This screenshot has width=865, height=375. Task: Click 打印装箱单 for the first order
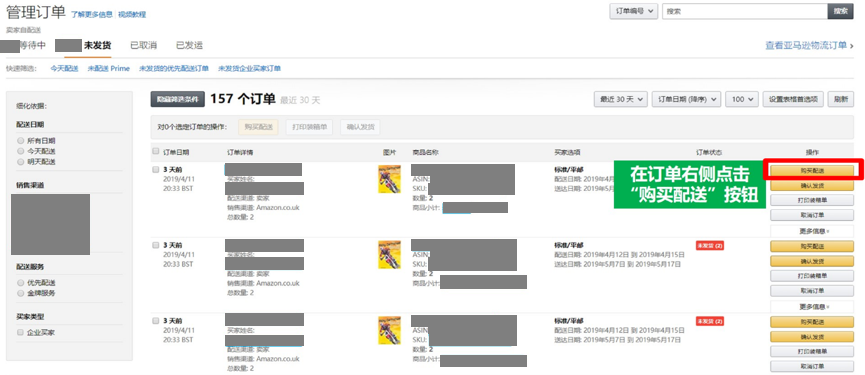coord(812,200)
